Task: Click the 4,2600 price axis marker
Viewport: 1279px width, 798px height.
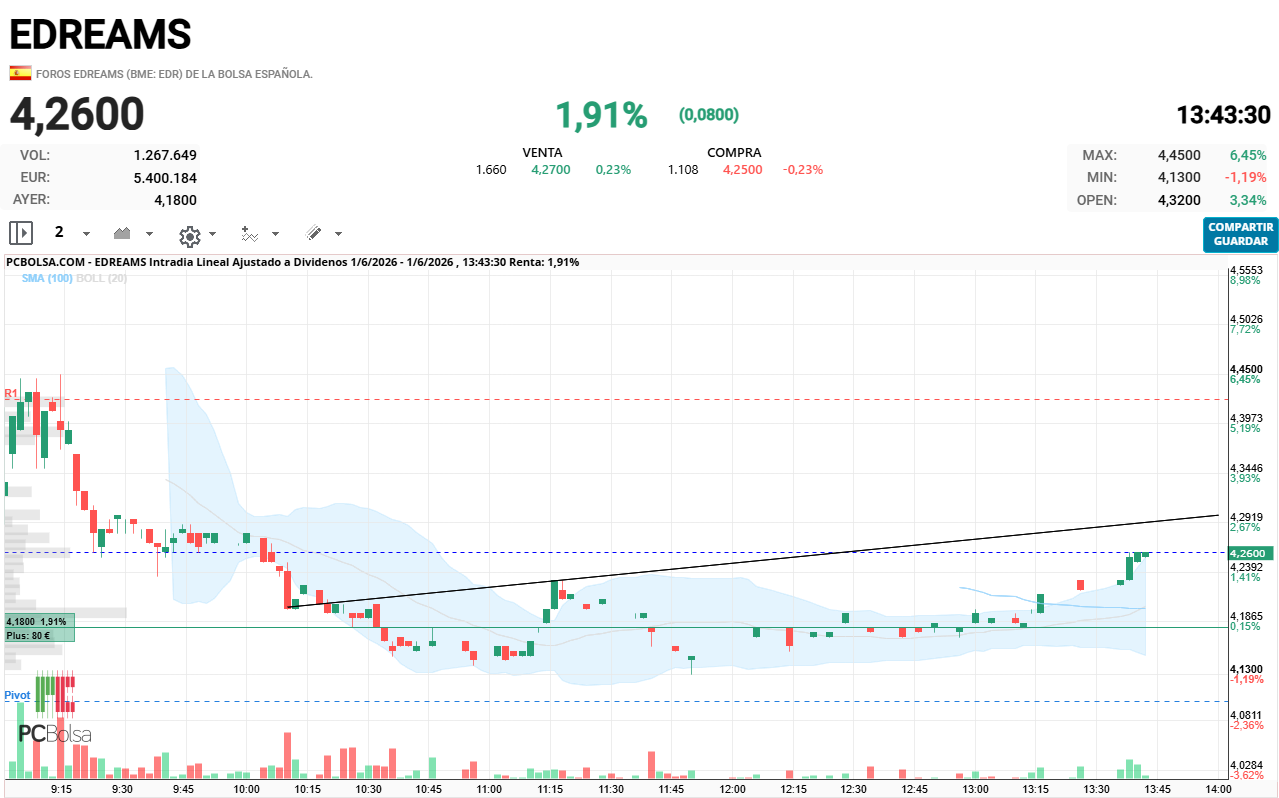Action: (1249, 553)
